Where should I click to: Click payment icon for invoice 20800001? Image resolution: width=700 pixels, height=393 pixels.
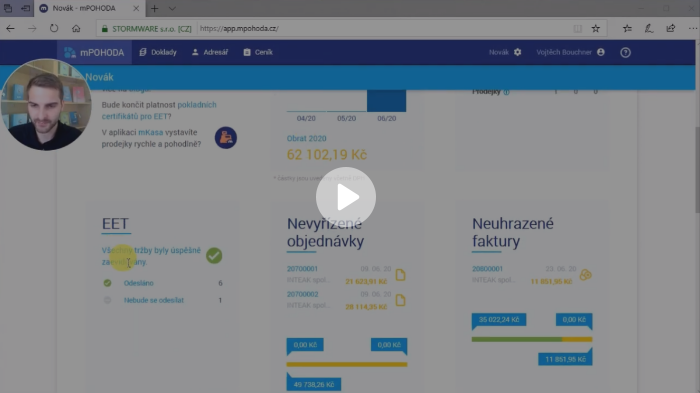(x=585, y=275)
